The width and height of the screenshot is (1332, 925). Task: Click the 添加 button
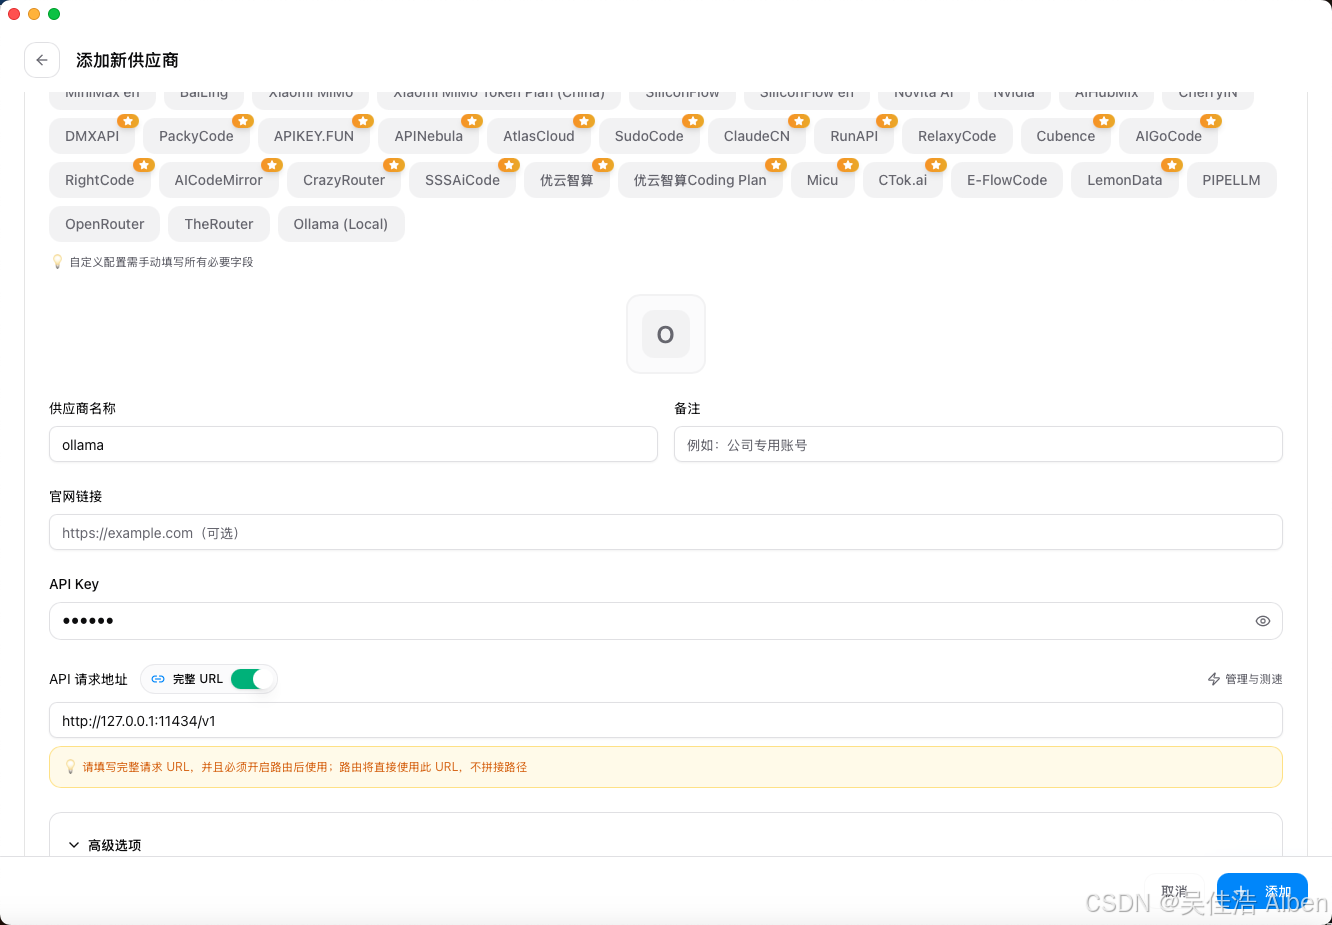[1262, 891]
